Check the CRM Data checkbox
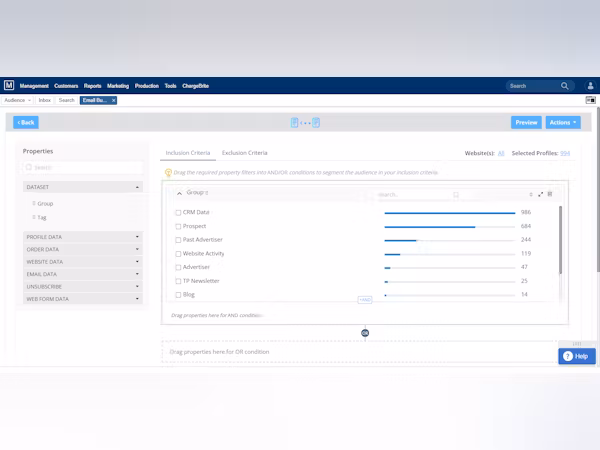 (x=178, y=212)
